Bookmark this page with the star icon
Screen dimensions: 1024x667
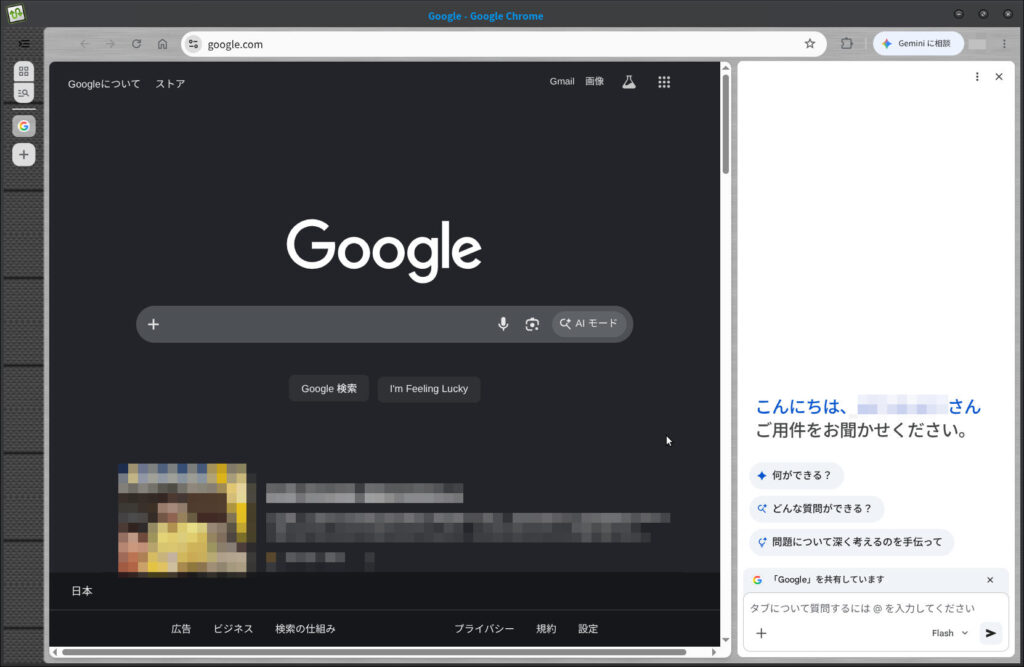click(x=810, y=44)
